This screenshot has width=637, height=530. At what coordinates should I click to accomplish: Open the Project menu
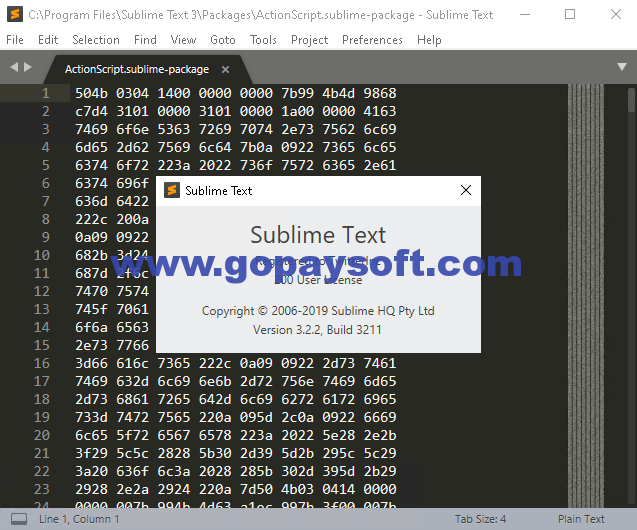309,40
